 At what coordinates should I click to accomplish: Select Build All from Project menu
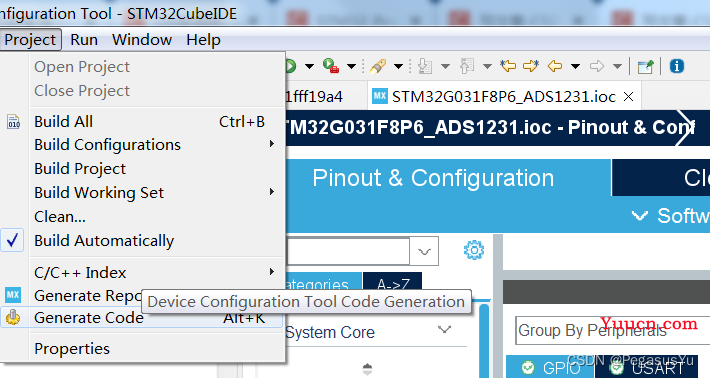click(143, 121)
